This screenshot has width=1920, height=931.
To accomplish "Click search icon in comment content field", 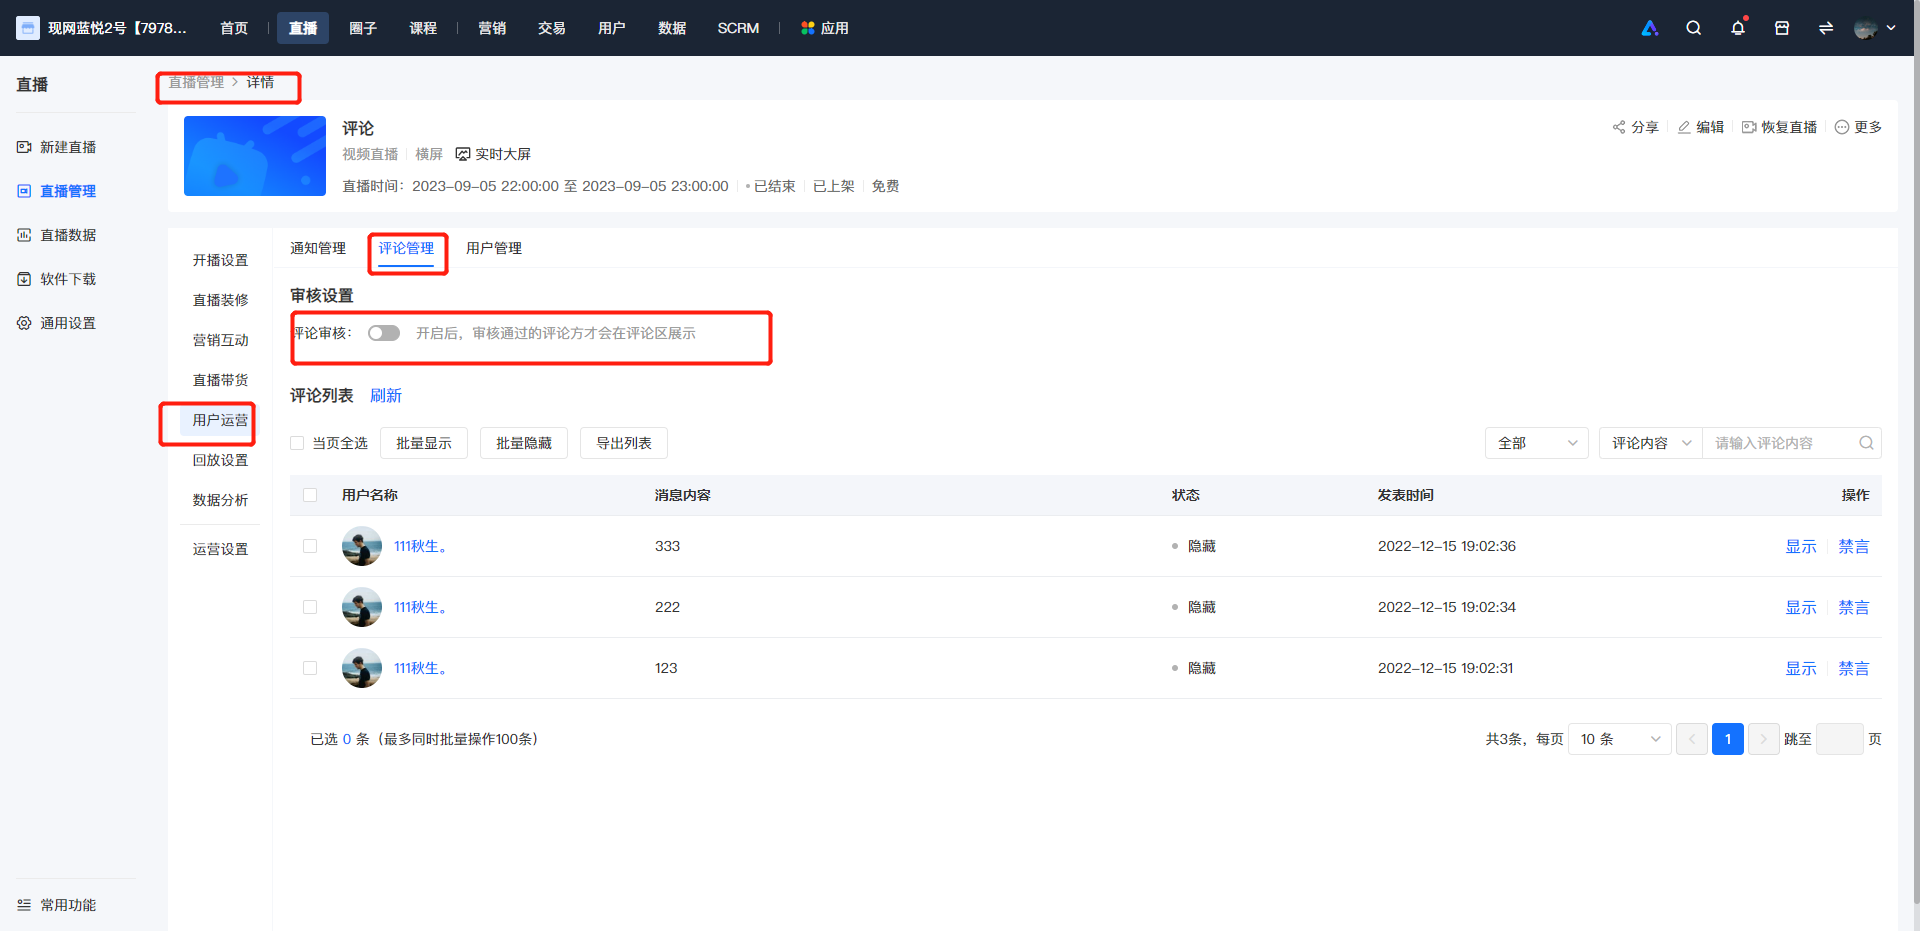I will (x=1866, y=443).
